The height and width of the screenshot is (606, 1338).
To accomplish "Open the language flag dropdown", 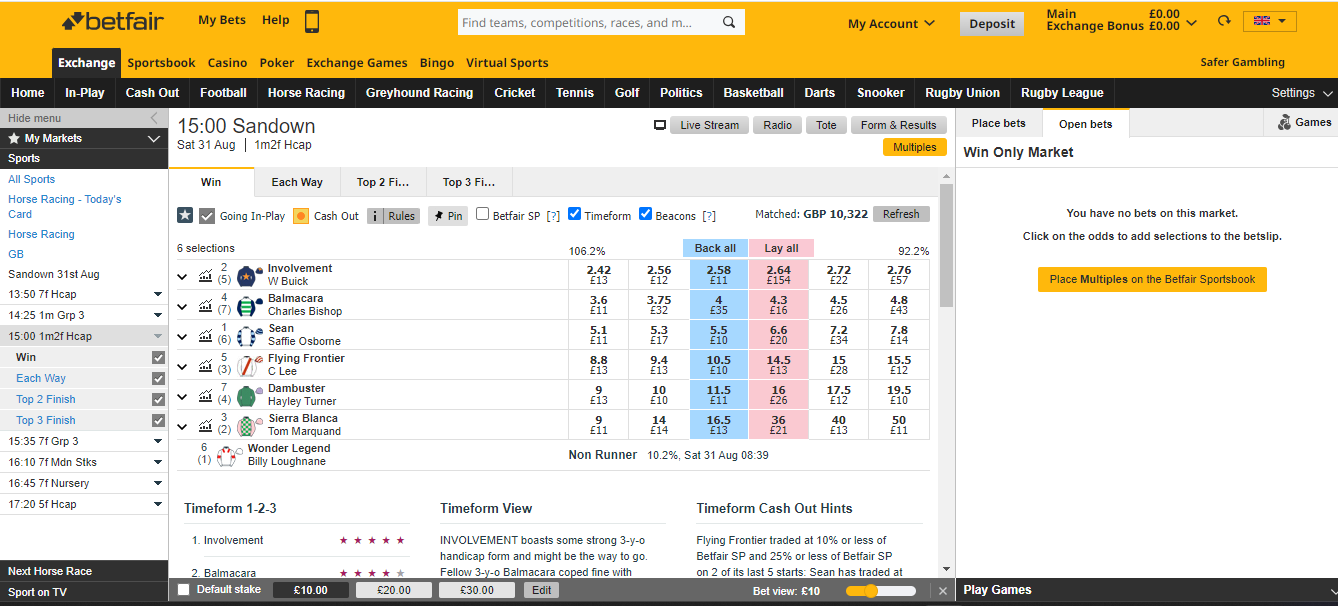I will 1269,21.
